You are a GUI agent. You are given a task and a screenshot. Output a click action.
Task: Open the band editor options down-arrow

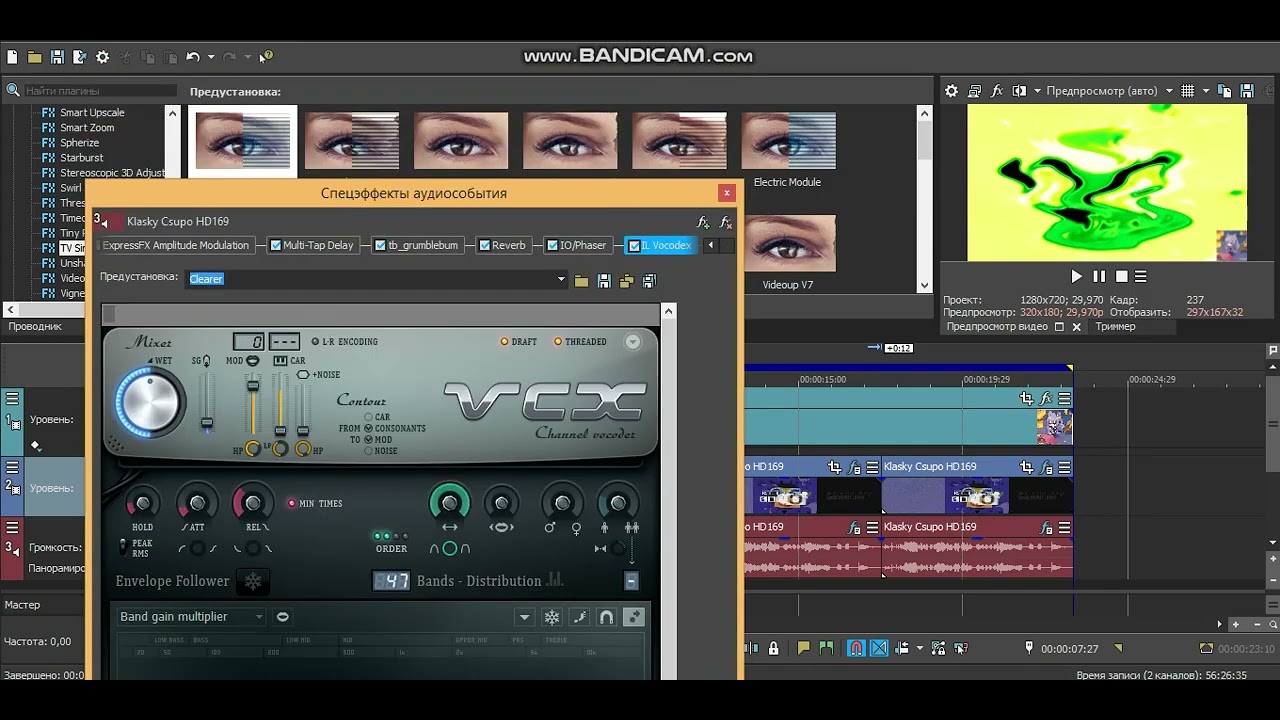(x=524, y=618)
